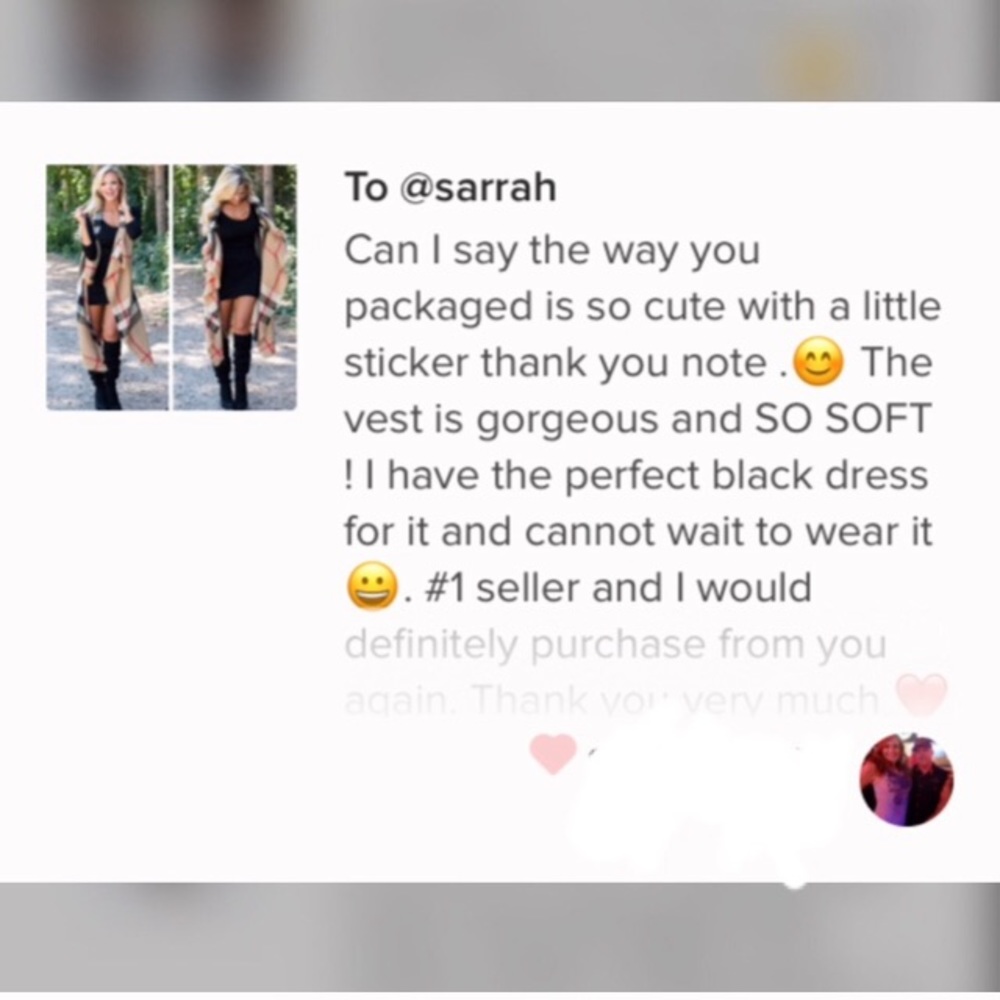
Task: Open the right product photo thumbnail
Action: coord(235,287)
